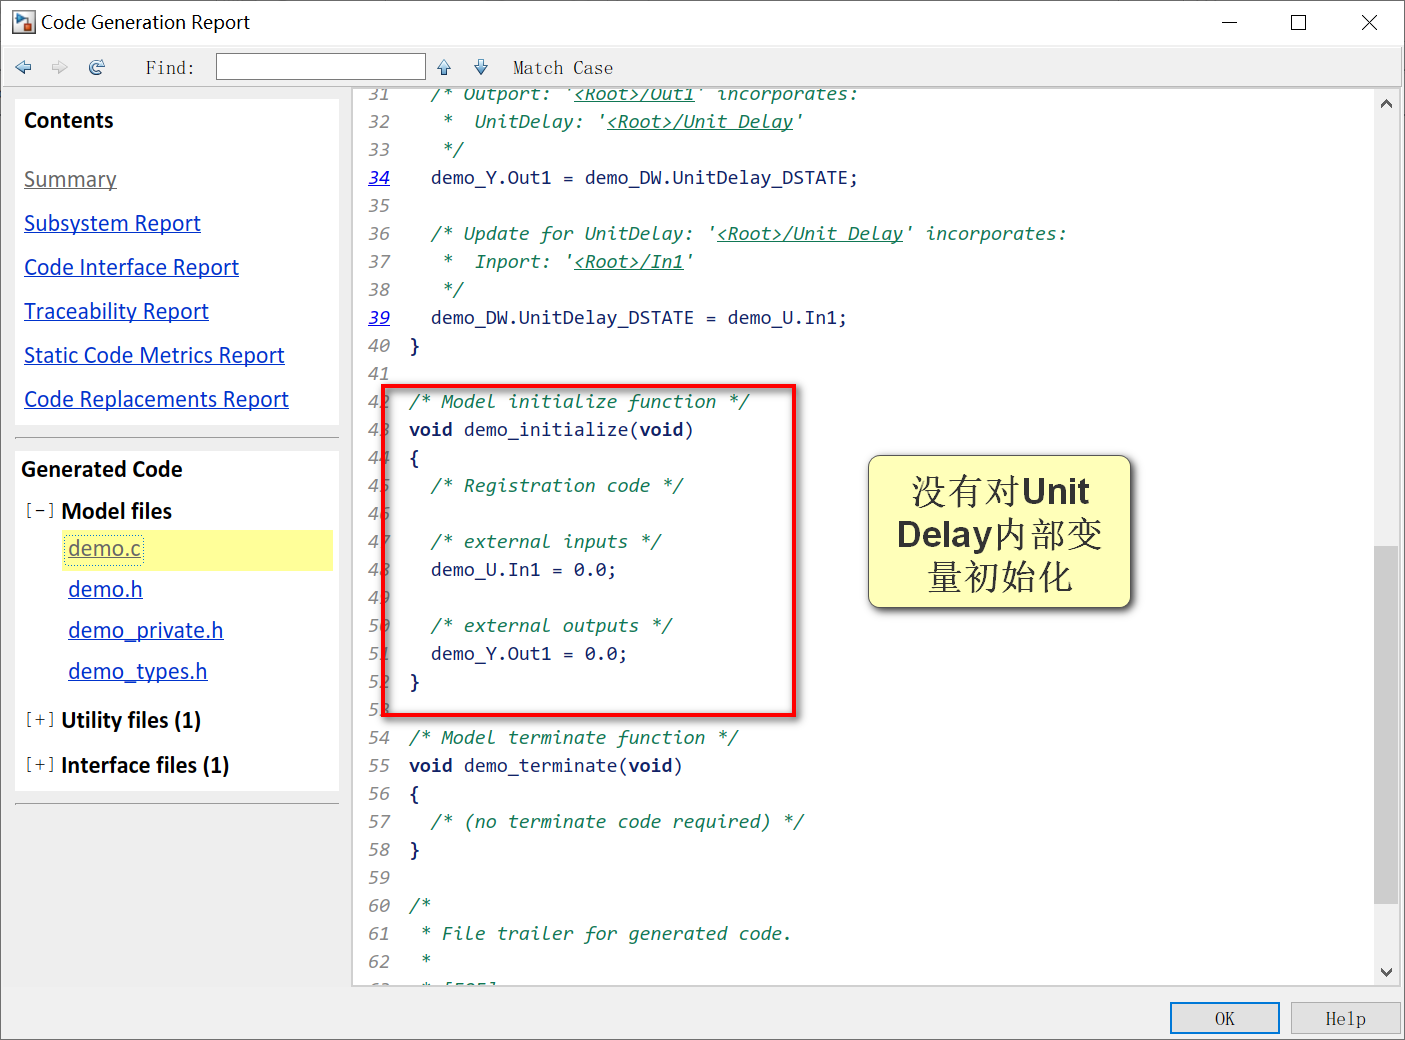Click the scrollbar up arrow
The image size is (1405, 1040).
pos(1386,103)
